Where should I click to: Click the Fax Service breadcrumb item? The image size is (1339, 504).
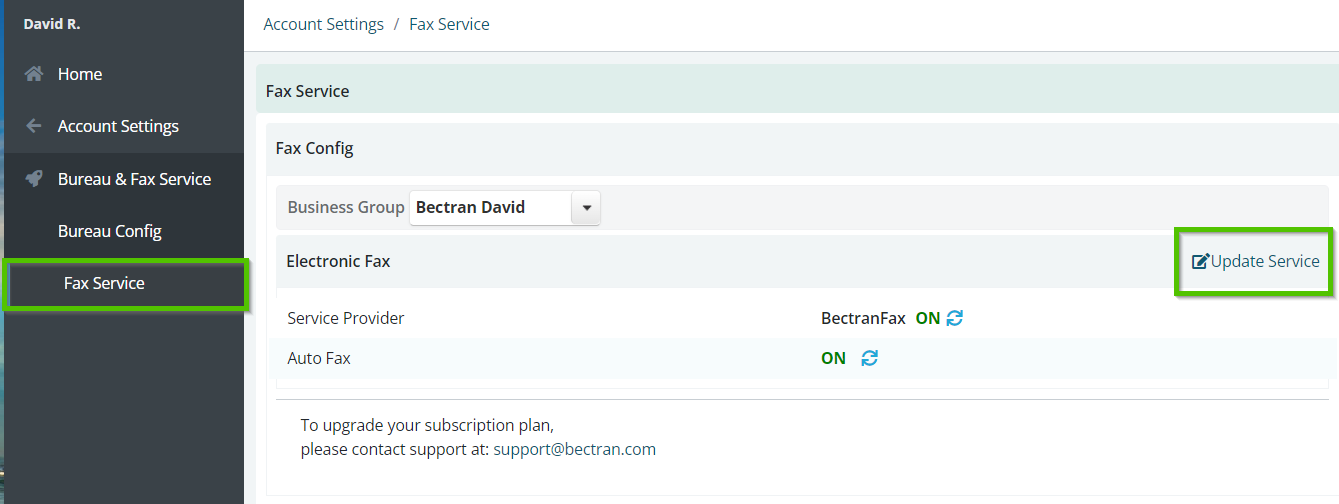(x=449, y=24)
